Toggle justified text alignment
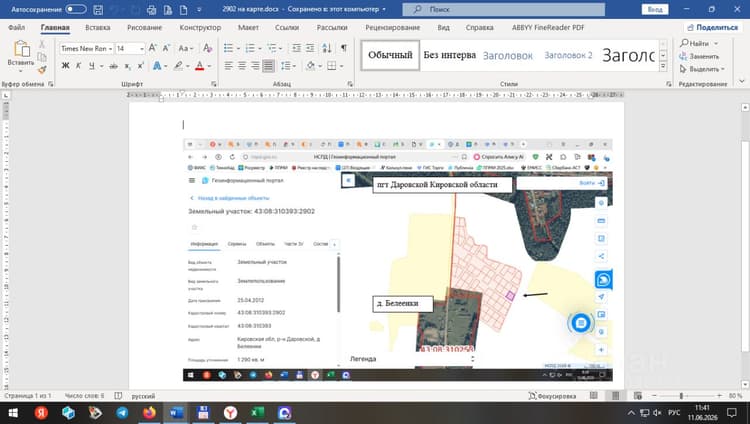Screen dimensions: 750x424 (268, 66)
